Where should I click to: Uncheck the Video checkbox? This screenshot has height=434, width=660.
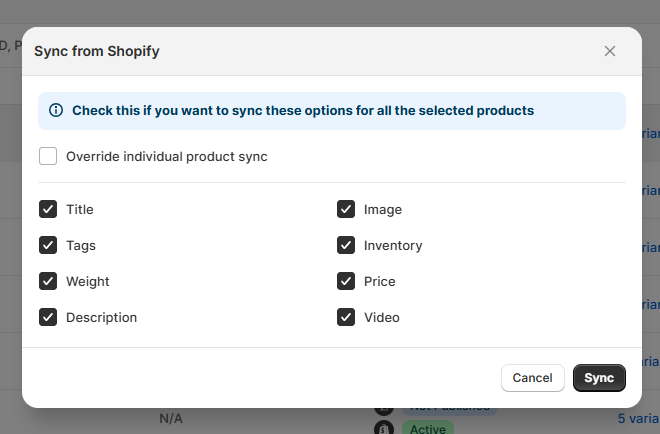click(346, 317)
